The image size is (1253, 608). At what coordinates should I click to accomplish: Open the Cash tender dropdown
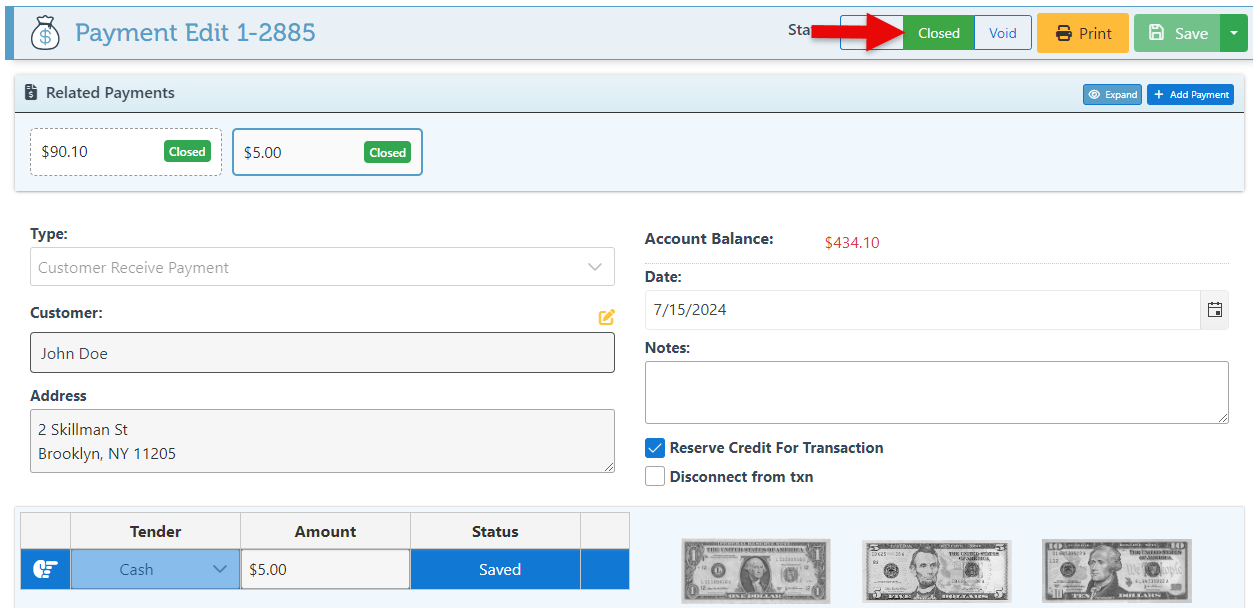point(155,569)
